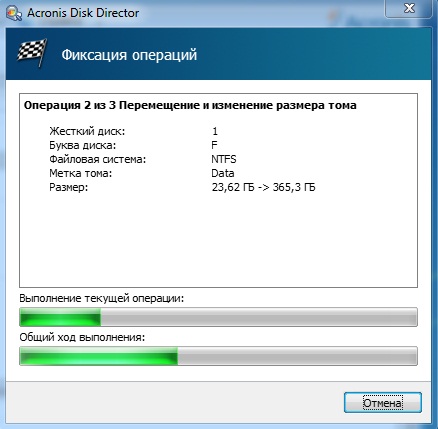Image resolution: width=438 pixels, height=429 pixels.
Task: Click the 'Acronis Disk Director' window title text
Action: click(x=83, y=13)
